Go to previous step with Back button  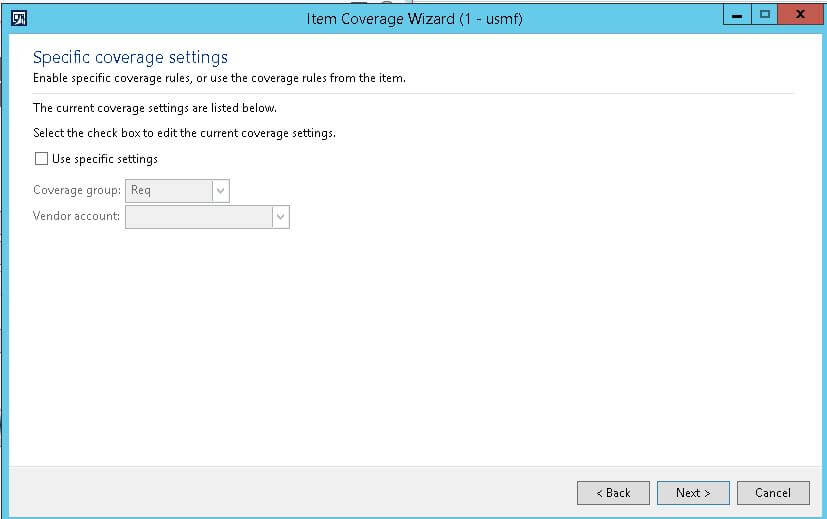click(x=613, y=493)
